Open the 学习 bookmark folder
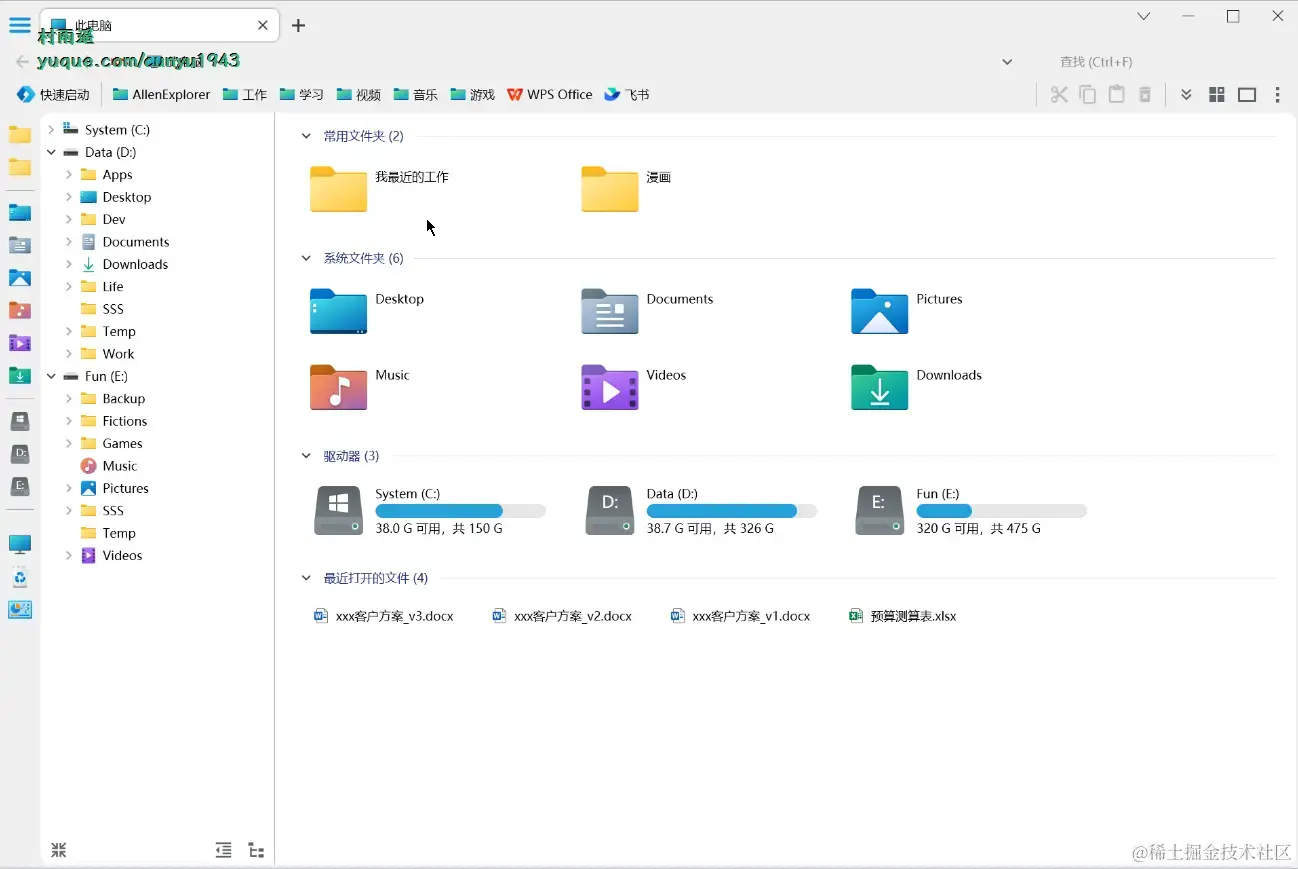 pyautogui.click(x=302, y=95)
